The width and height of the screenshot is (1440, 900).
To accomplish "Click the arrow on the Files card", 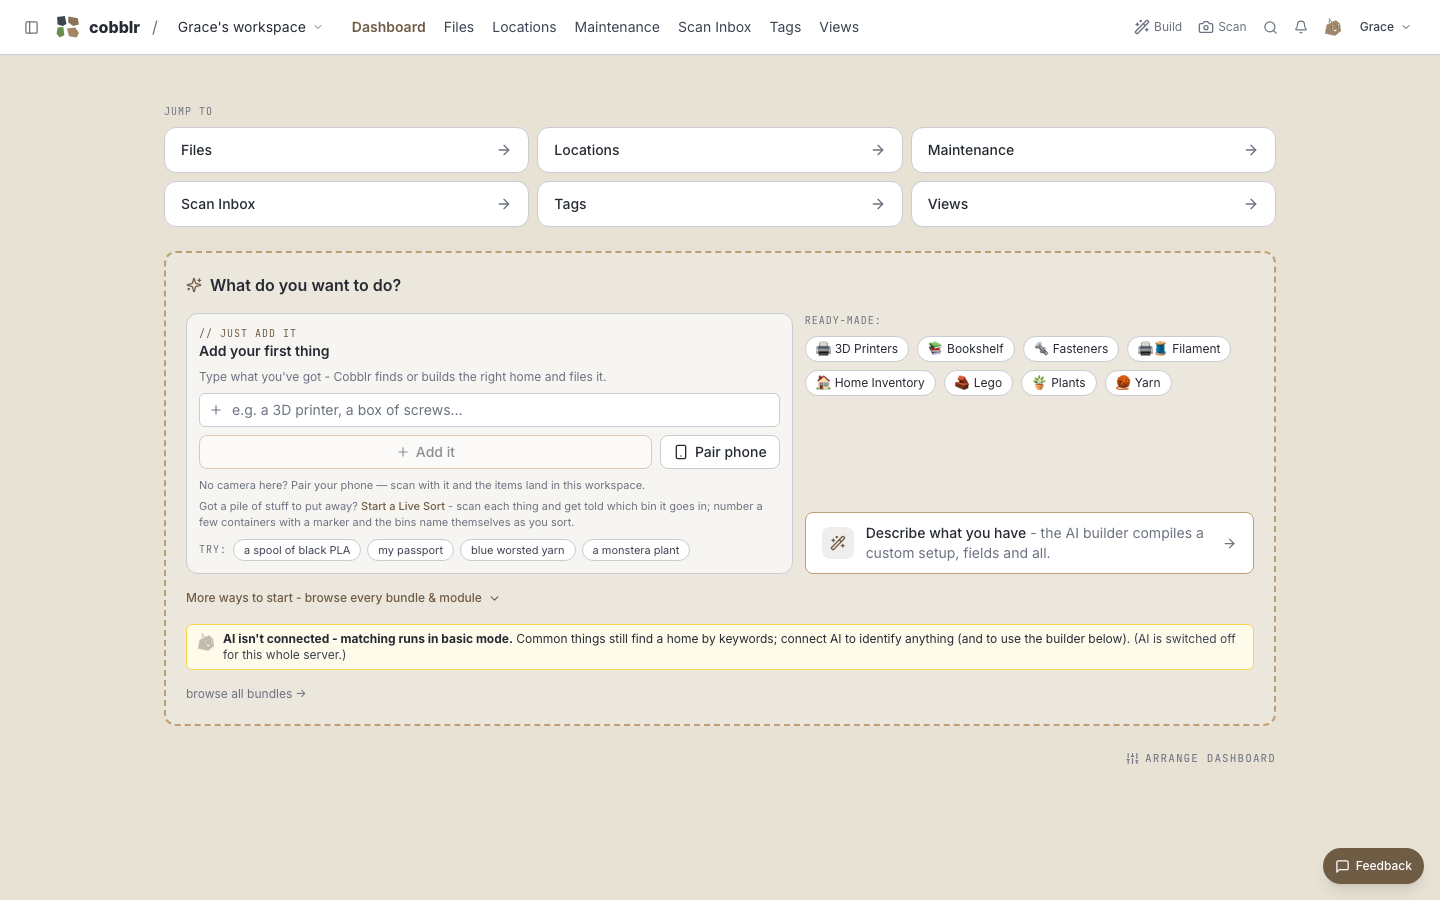I will tap(504, 150).
